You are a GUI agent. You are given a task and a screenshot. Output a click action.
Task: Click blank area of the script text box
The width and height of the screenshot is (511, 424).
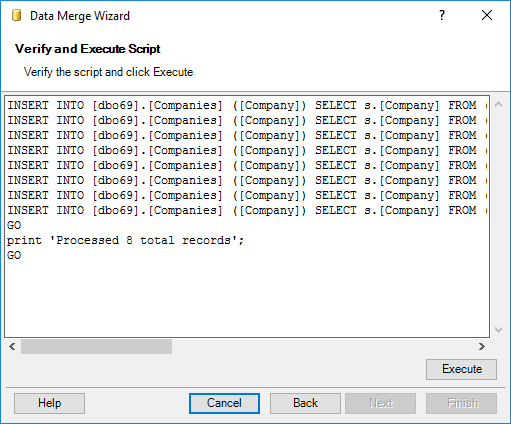[x=247, y=298]
